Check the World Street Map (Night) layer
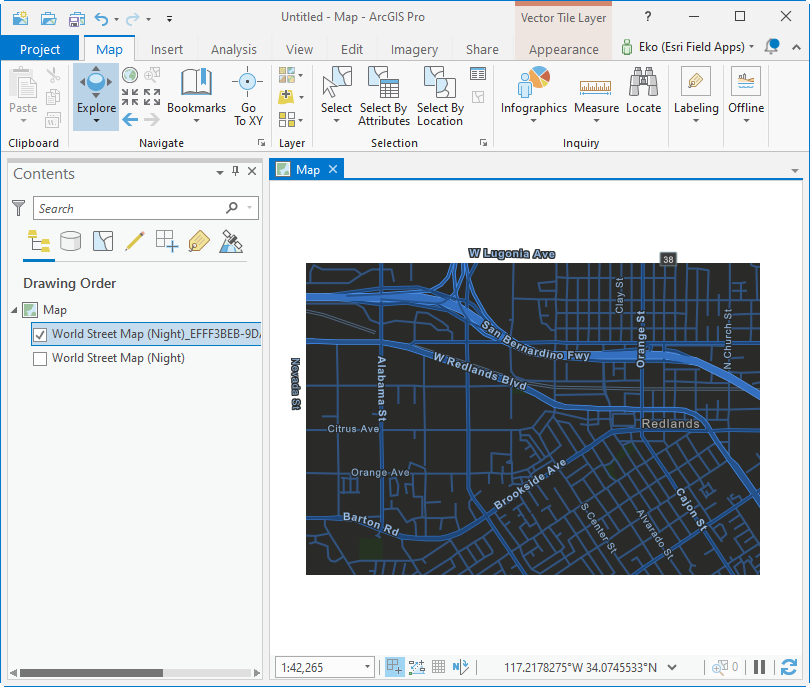 (40, 359)
